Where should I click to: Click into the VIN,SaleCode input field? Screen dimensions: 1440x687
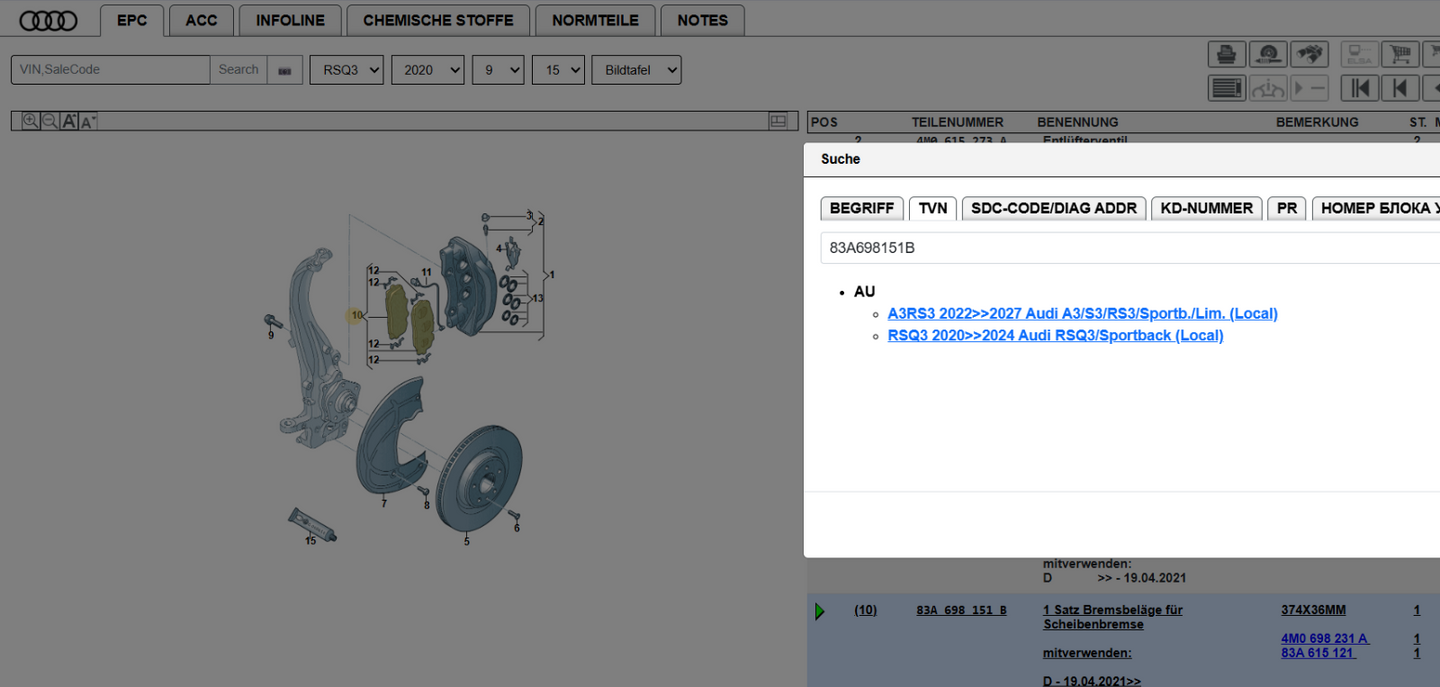point(110,70)
